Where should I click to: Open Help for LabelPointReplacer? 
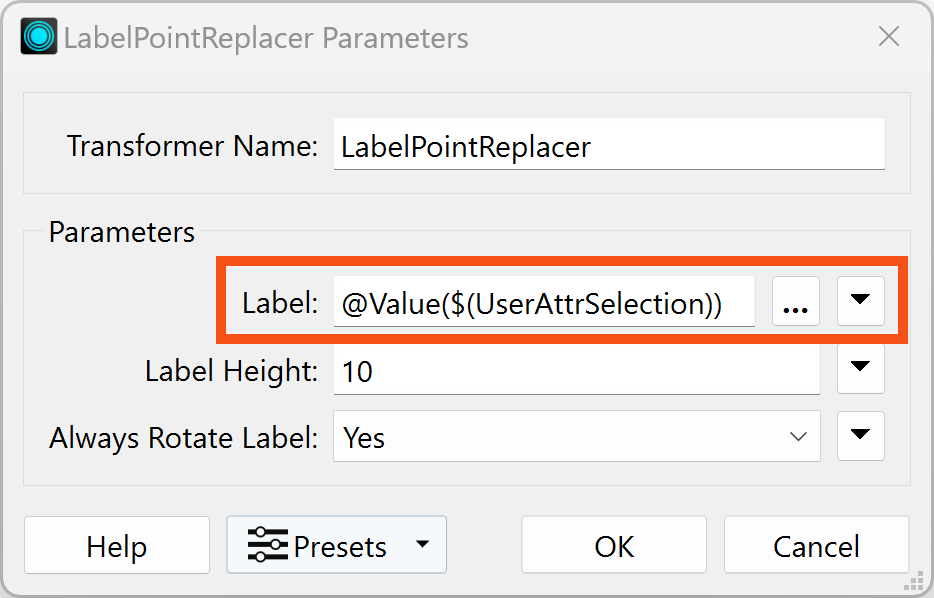tap(116, 545)
